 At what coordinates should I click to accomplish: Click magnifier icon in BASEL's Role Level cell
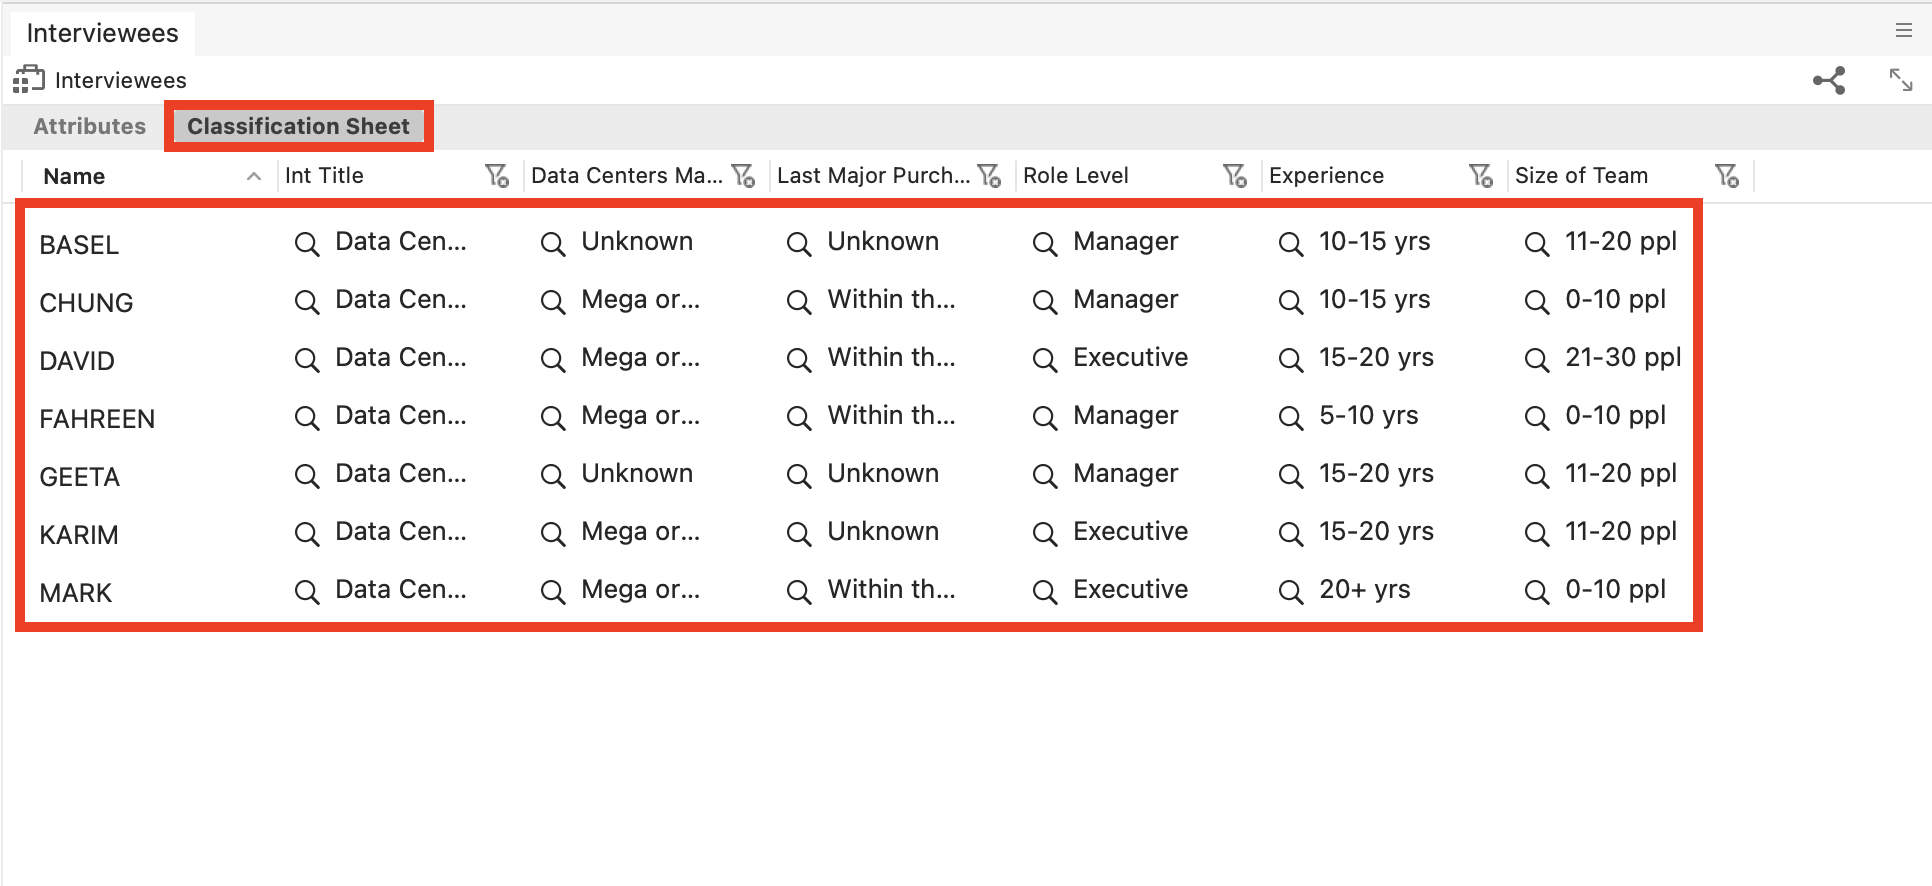click(1045, 244)
